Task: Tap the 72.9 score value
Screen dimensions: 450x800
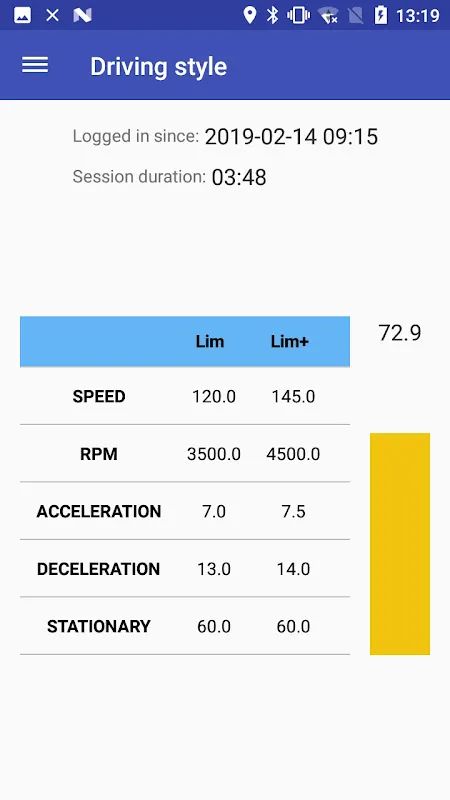Action: pos(399,333)
